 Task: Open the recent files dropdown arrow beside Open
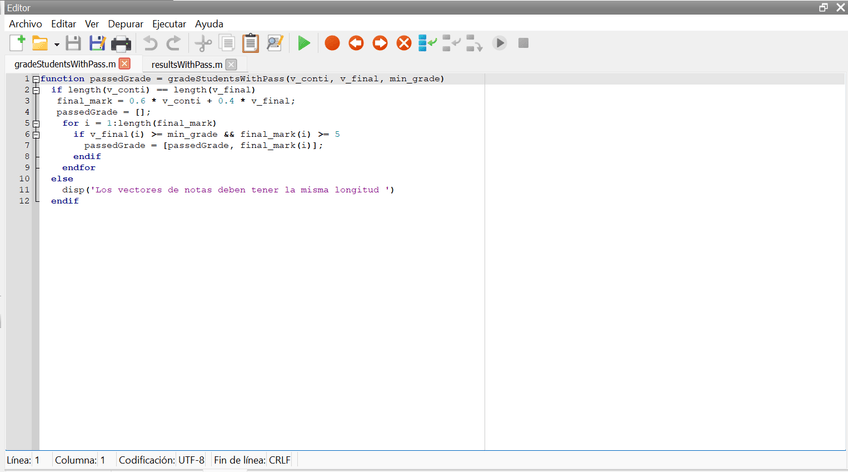coord(57,44)
